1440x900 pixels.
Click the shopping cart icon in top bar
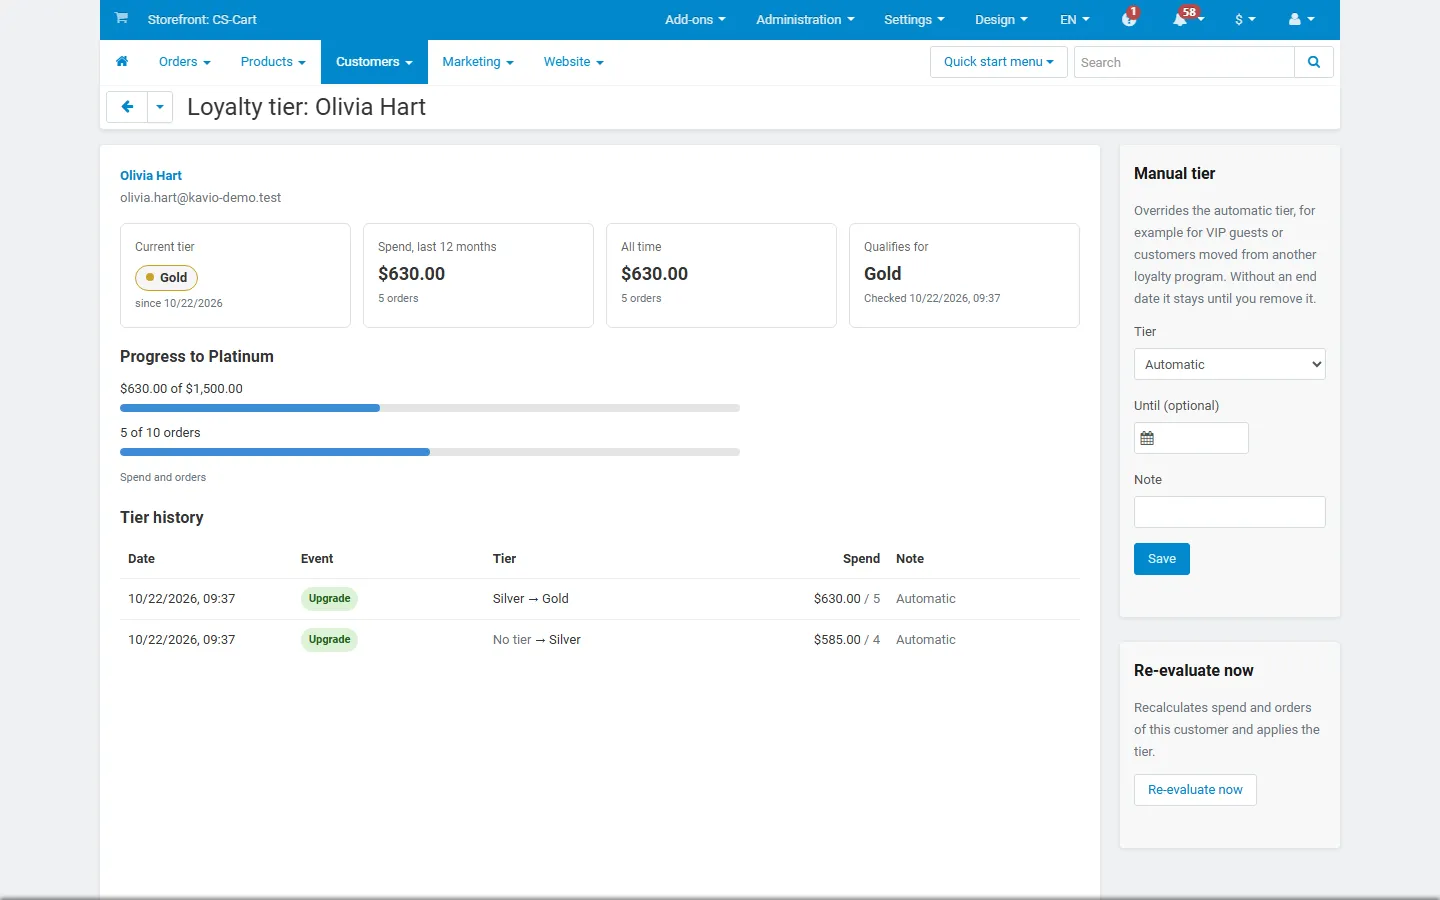click(121, 18)
